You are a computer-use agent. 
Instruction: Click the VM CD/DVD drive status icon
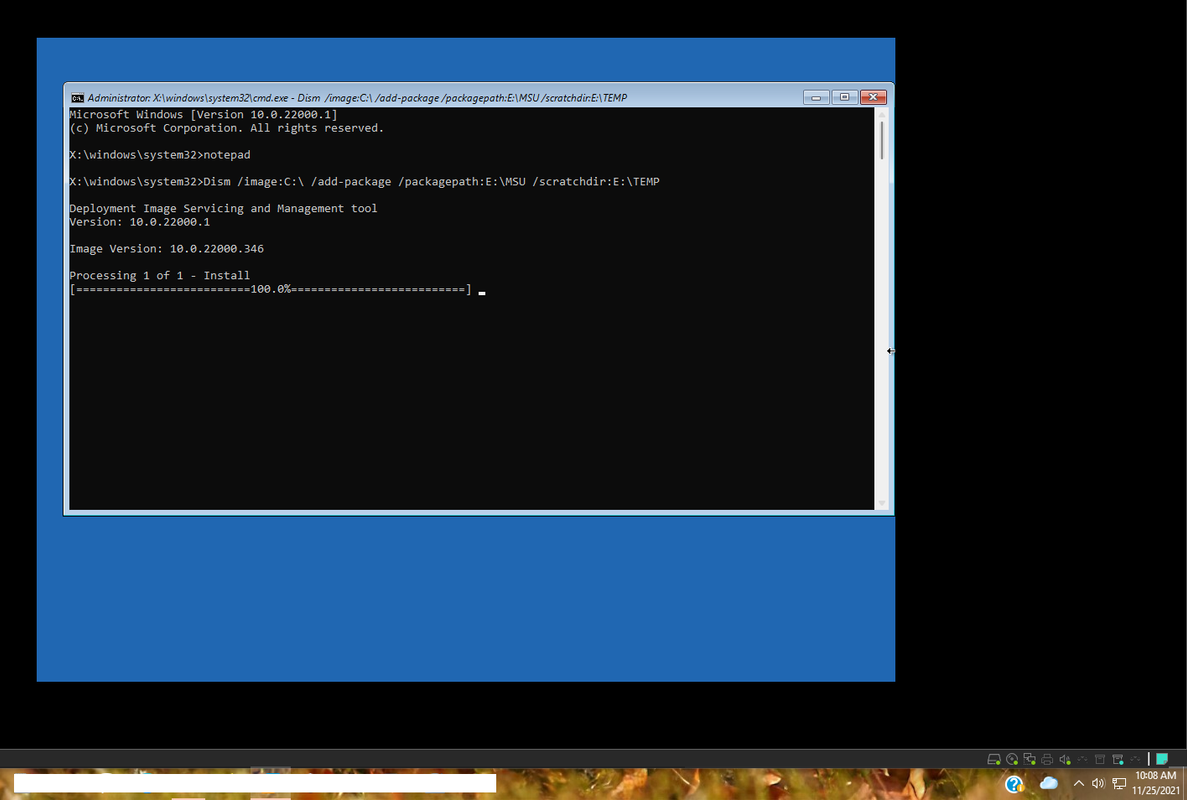coord(1012,759)
